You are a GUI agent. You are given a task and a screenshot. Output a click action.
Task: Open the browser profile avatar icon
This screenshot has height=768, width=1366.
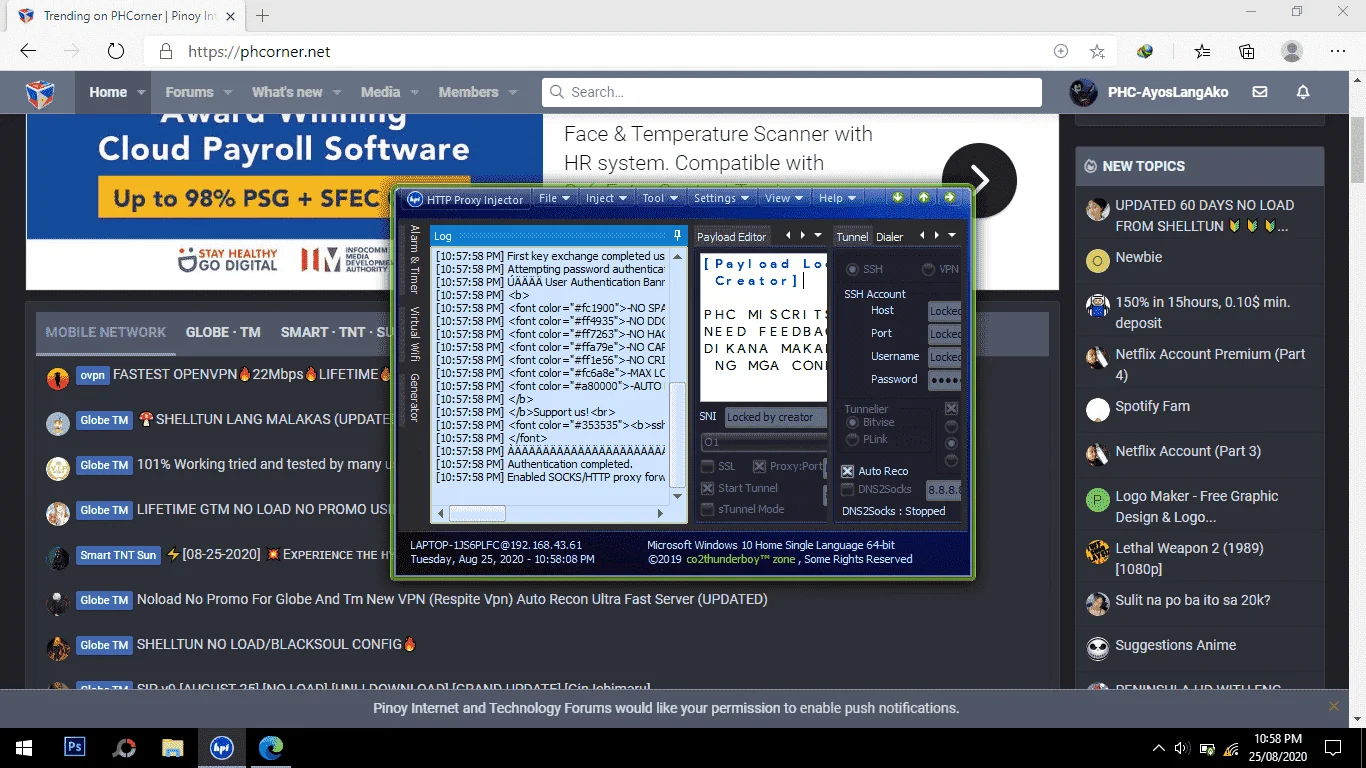point(1292,51)
